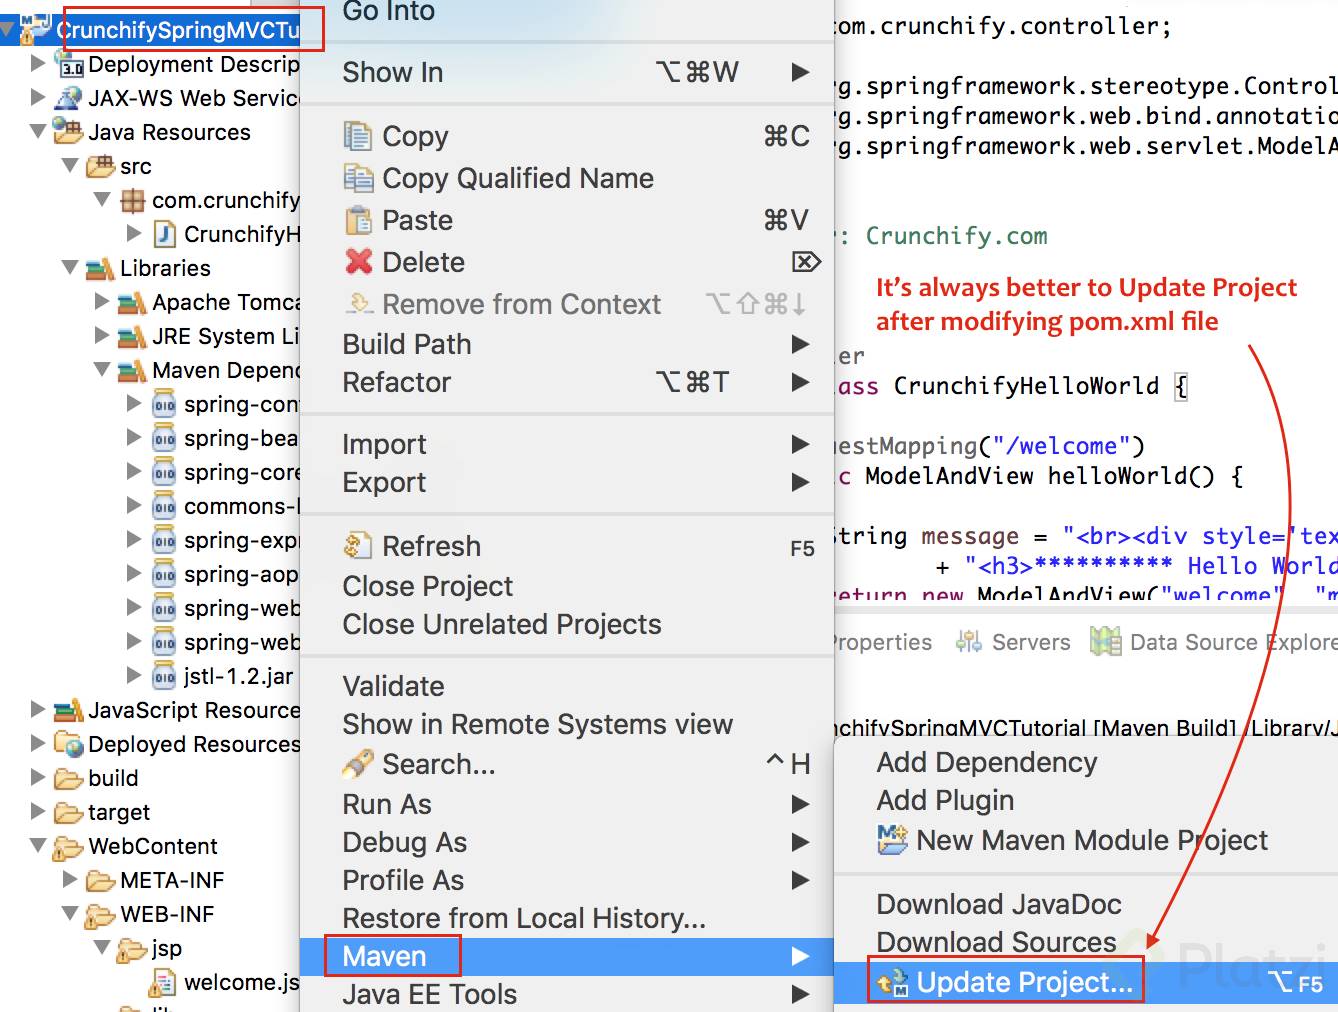Click the New Maven Module Project icon
This screenshot has height=1012, width=1338.
coord(895,840)
